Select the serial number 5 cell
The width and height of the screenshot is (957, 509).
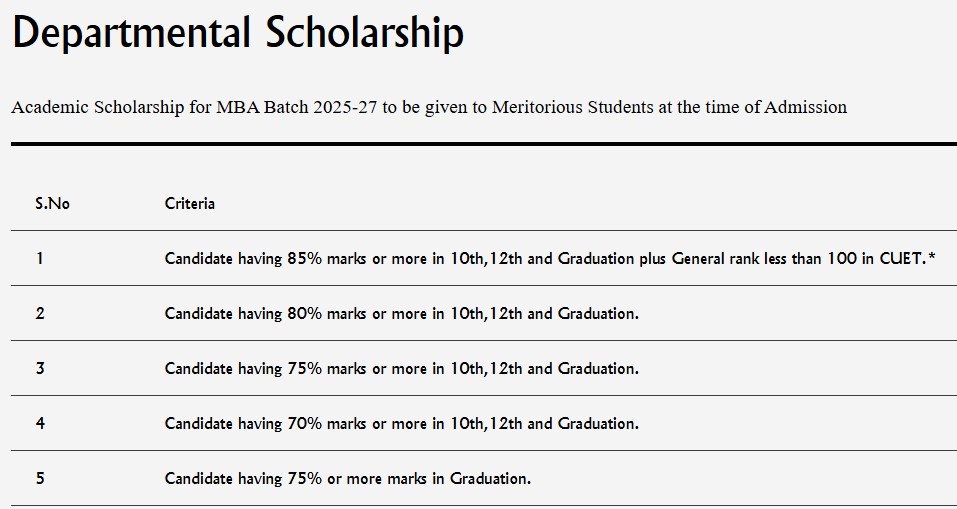point(40,478)
